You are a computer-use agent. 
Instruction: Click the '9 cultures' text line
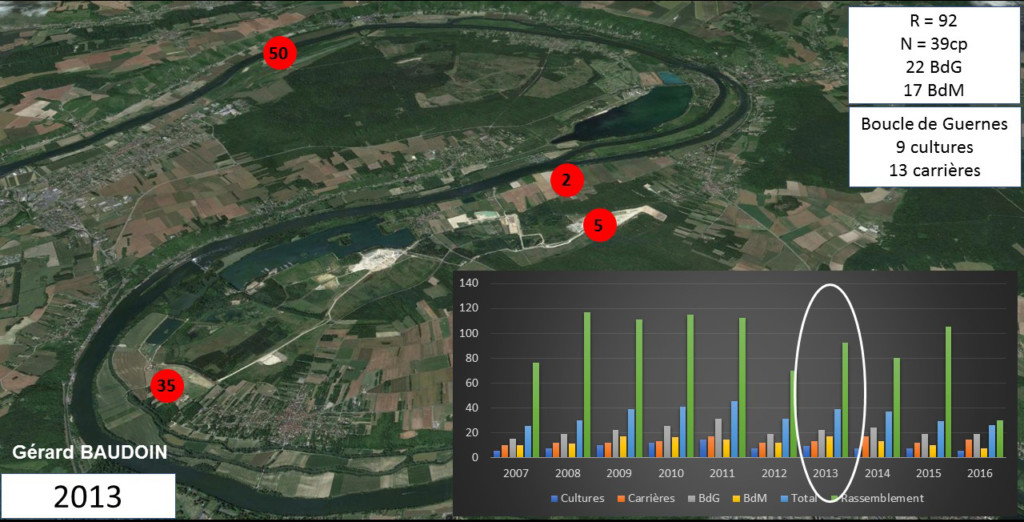pyautogui.click(x=934, y=147)
